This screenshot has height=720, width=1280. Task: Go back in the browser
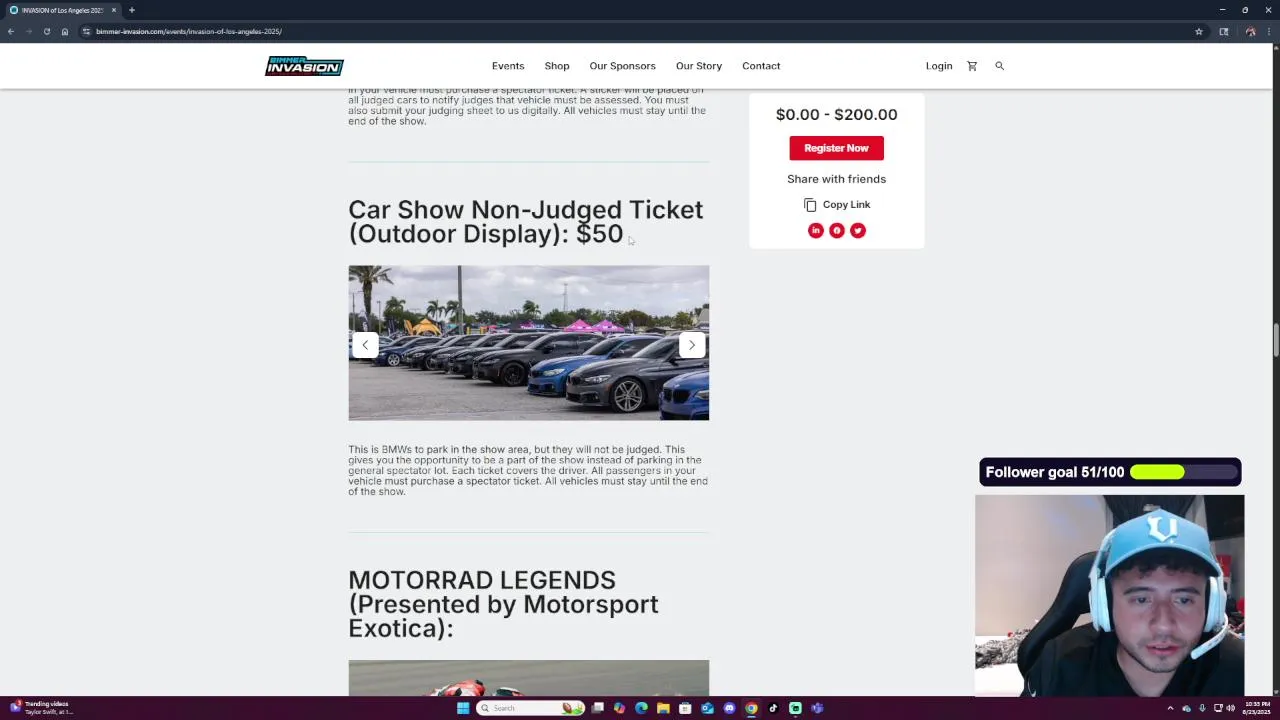coord(11,31)
